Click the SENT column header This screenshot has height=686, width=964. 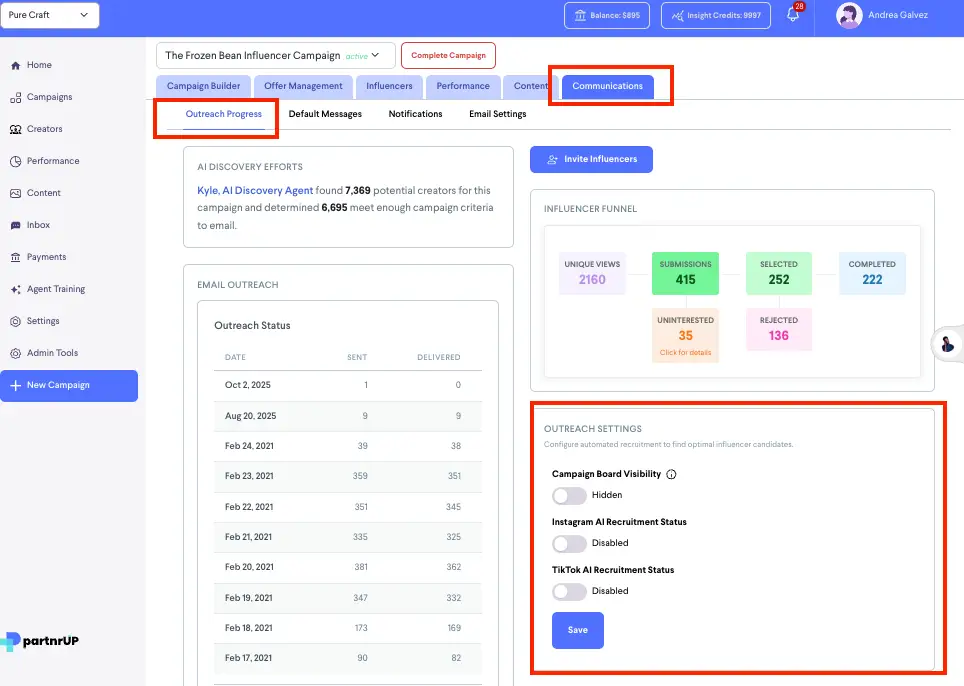357,357
